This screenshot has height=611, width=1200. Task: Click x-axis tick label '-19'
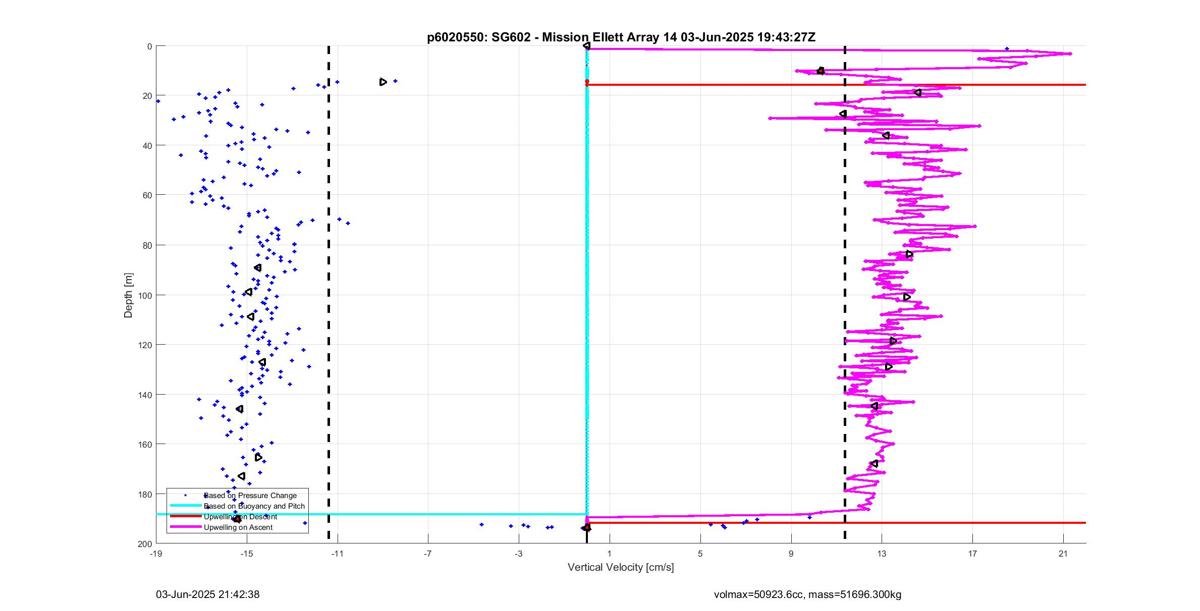click(x=156, y=553)
